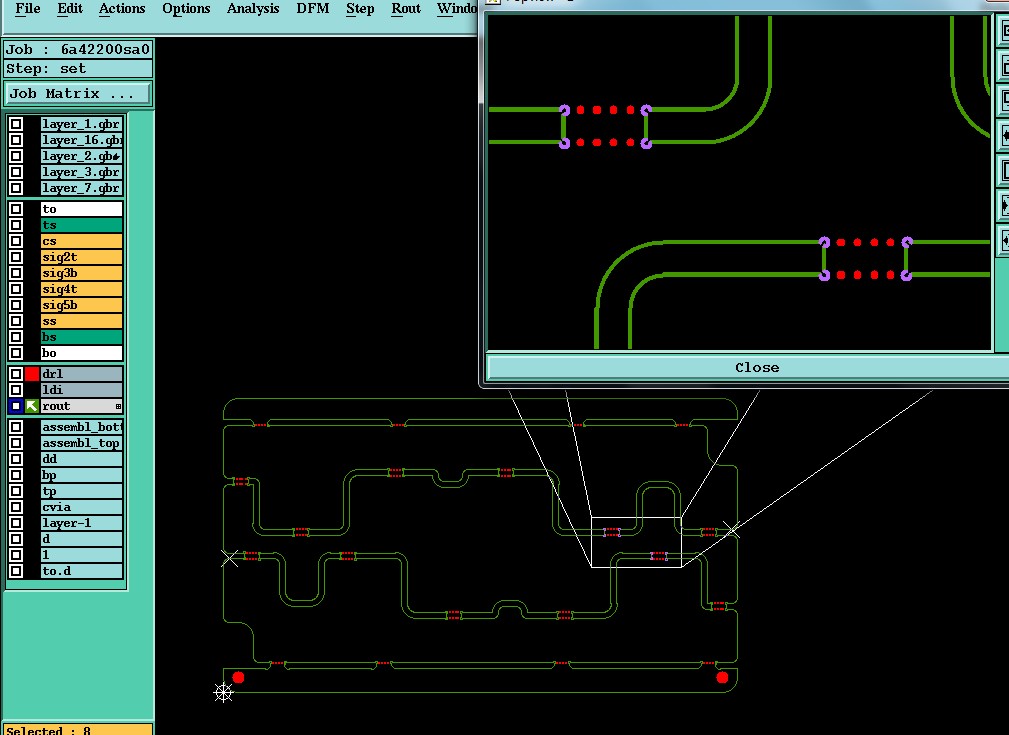Click the green arrow icon beside rout
Viewport: 1009px width, 735px height.
[x=32, y=406]
